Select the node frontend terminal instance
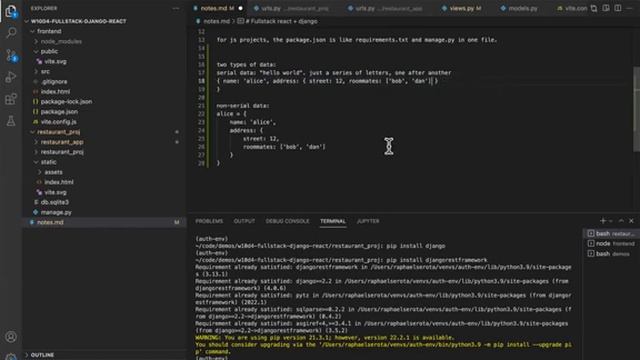This screenshot has width=640, height=360. [611, 244]
